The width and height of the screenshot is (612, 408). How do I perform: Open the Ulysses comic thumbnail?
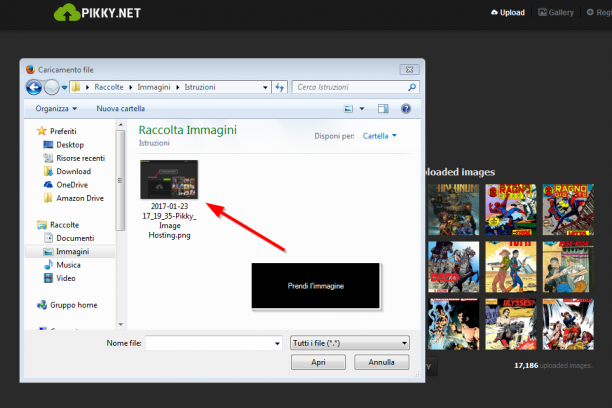tap(511, 324)
